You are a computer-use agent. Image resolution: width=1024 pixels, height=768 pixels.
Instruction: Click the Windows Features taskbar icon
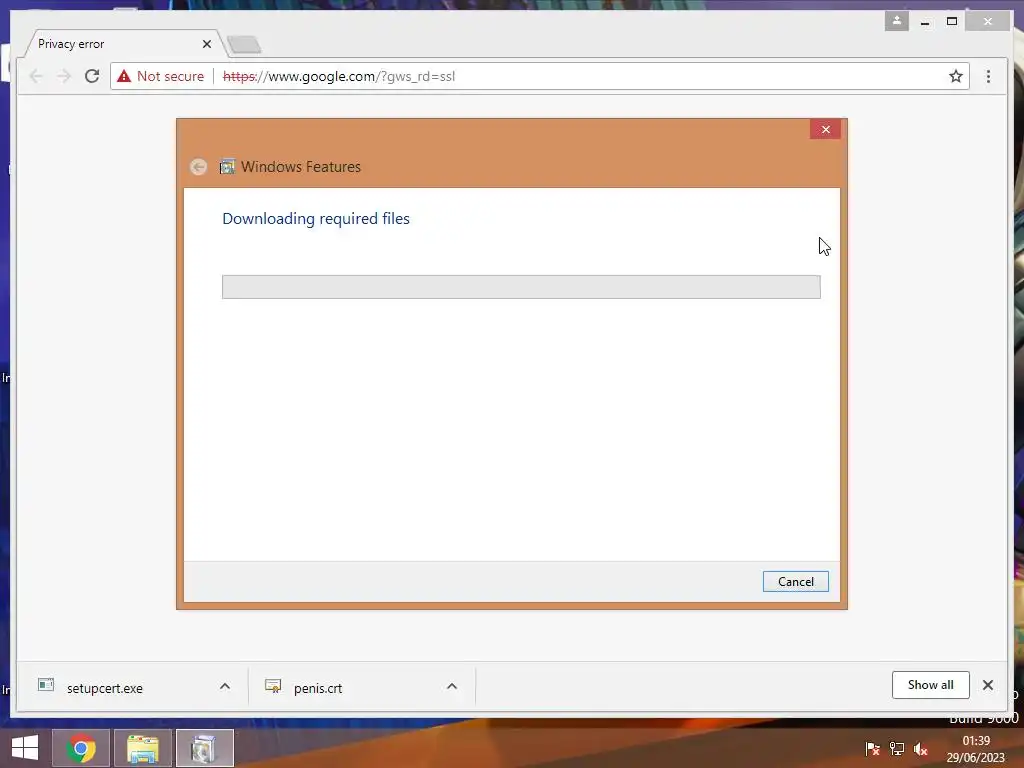(205, 748)
